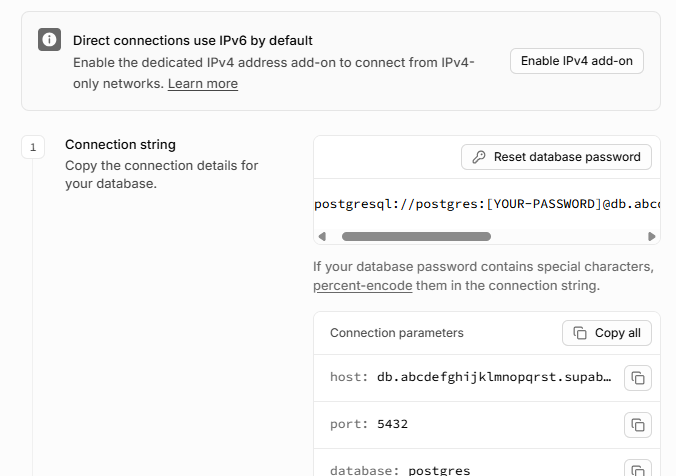676x476 pixels.
Task: Select the postgresql connection string text
Action: pos(487,204)
